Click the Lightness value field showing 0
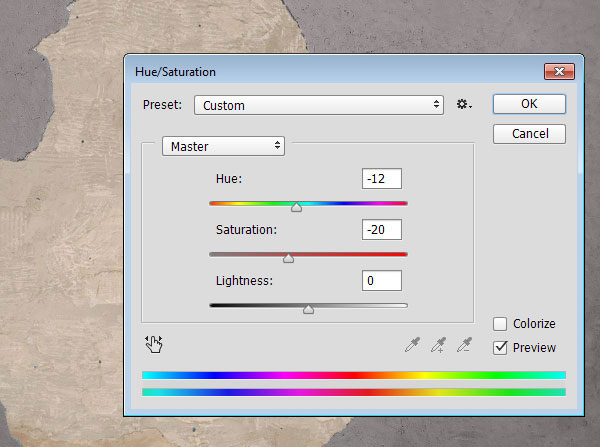This screenshot has width=600, height=447. 382,281
